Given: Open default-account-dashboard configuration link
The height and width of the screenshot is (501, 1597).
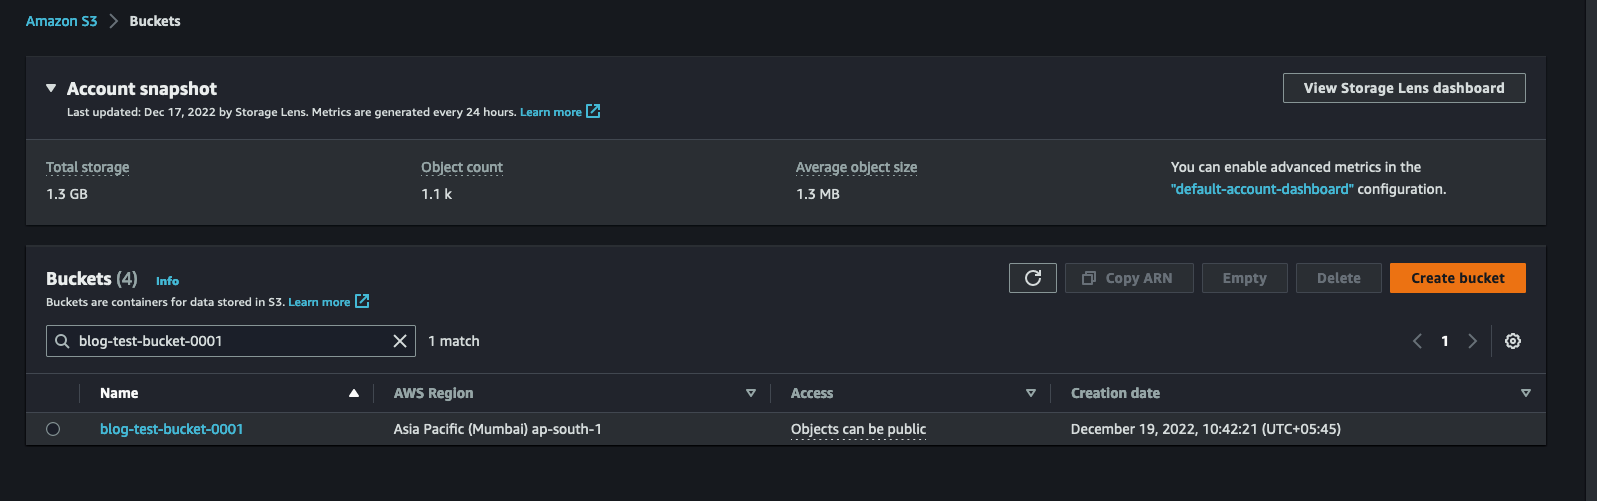Looking at the screenshot, I should (x=1262, y=189).
